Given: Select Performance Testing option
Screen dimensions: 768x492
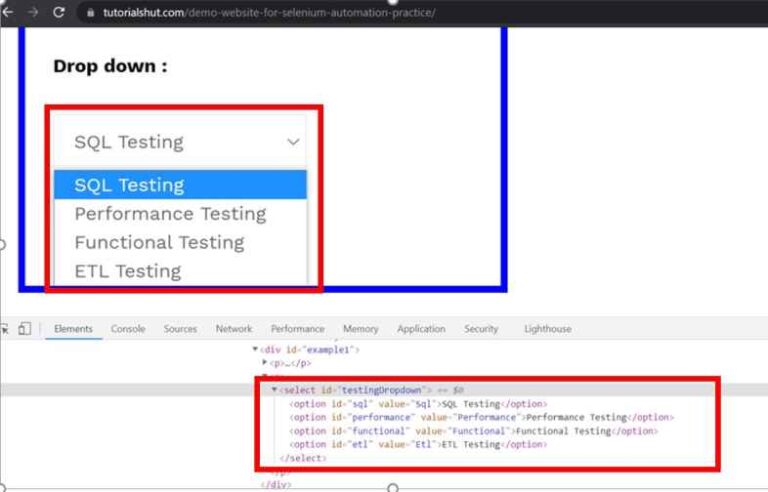Looking at the screenshot, I should [180, 214].
